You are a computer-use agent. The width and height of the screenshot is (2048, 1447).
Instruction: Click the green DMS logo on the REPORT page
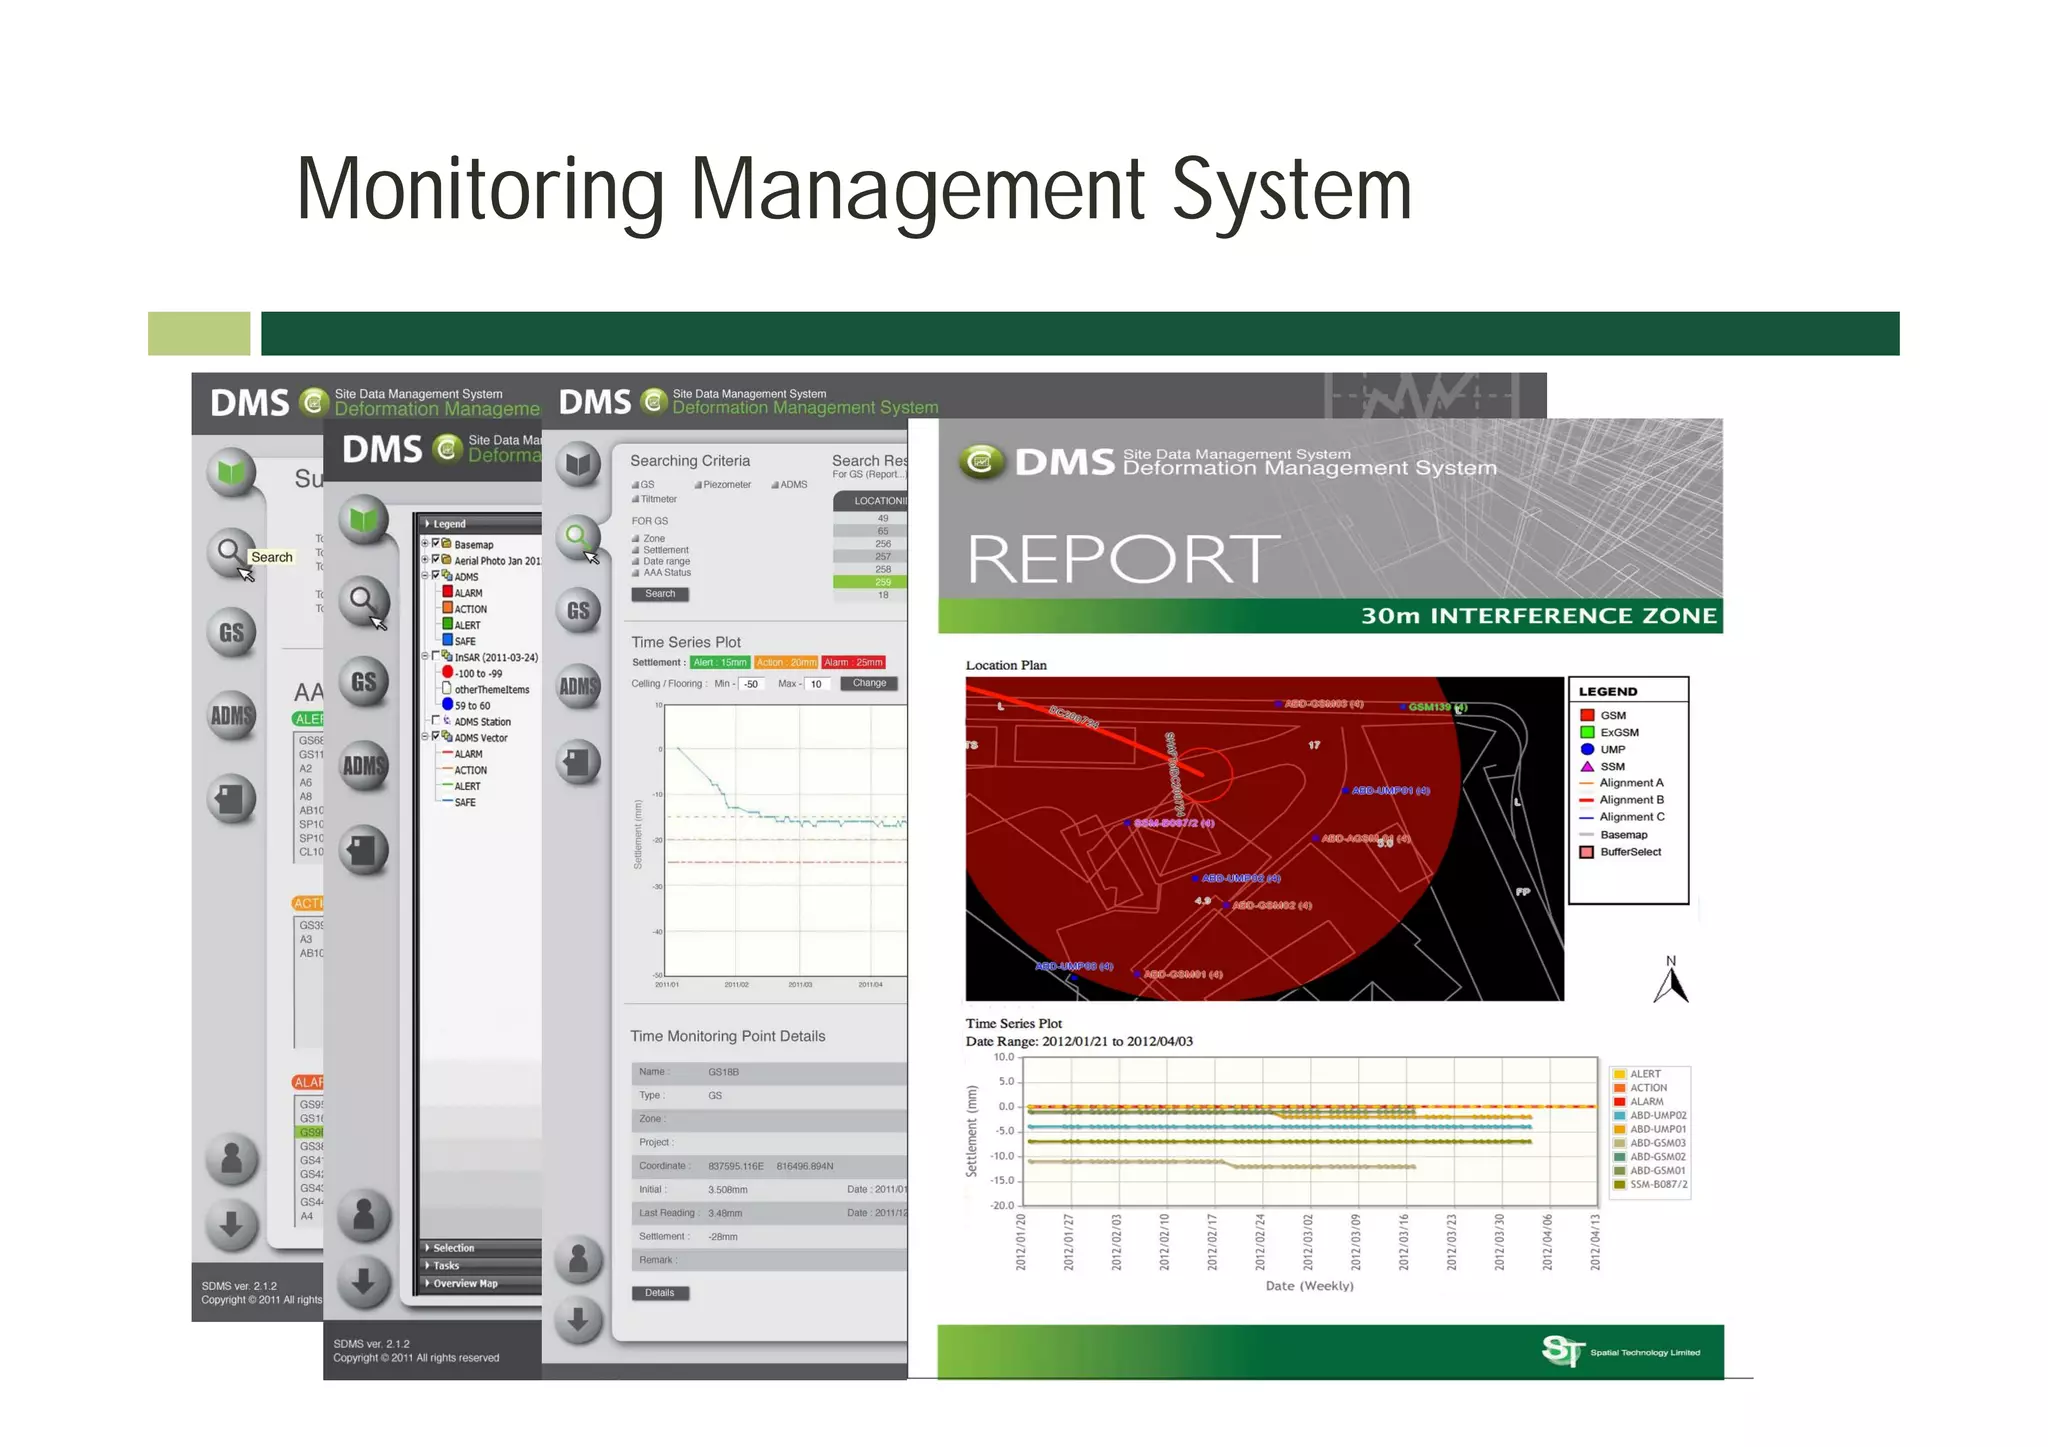coord(982,461)
